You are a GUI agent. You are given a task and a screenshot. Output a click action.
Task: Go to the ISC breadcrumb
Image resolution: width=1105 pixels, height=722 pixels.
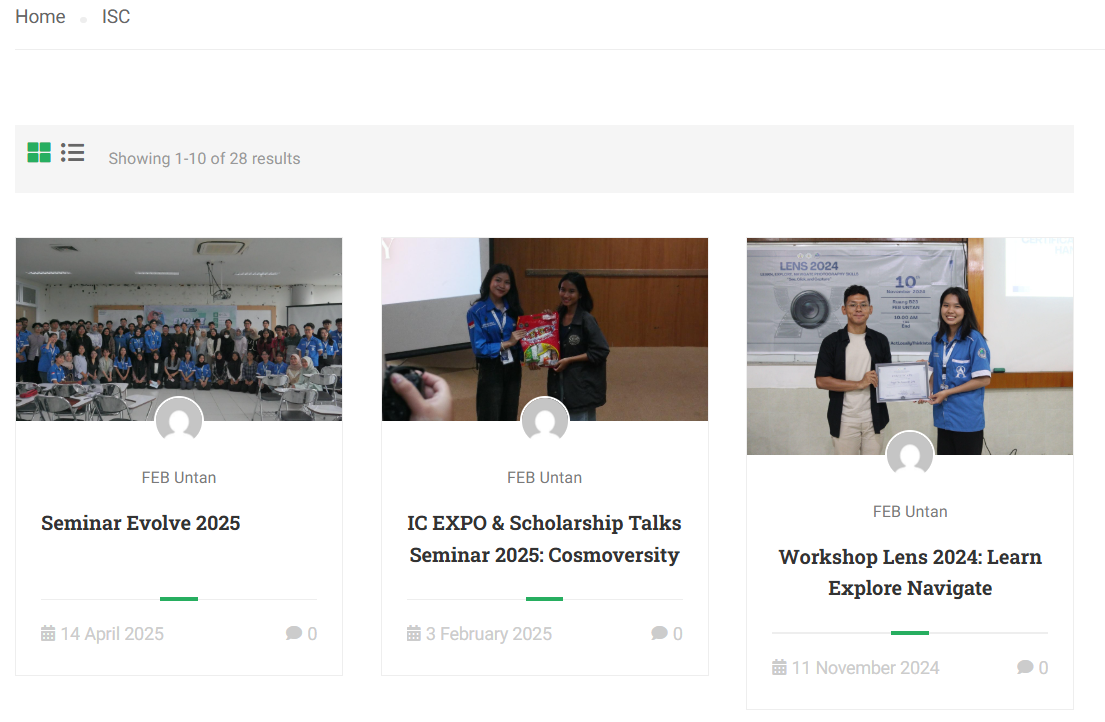click(116, 16)
